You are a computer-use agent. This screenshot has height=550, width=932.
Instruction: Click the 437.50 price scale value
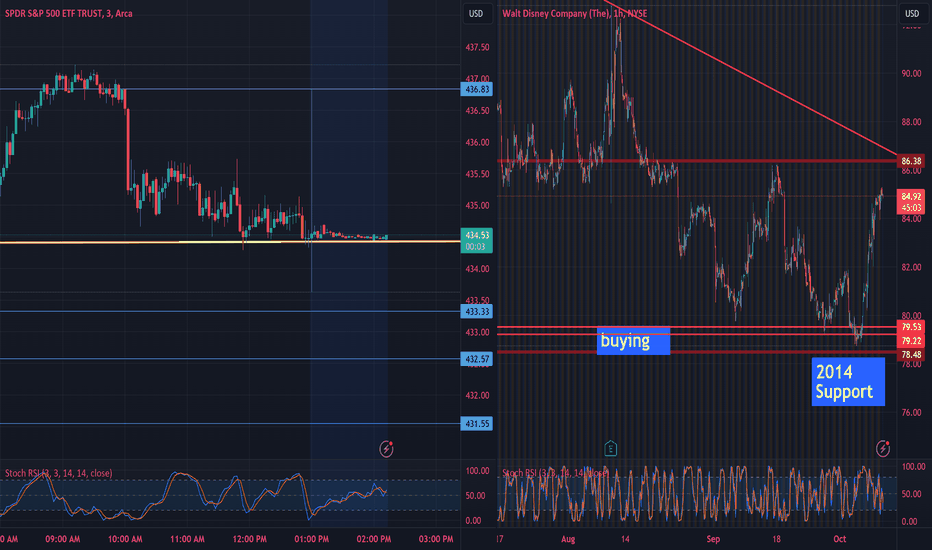pos(477,47)
